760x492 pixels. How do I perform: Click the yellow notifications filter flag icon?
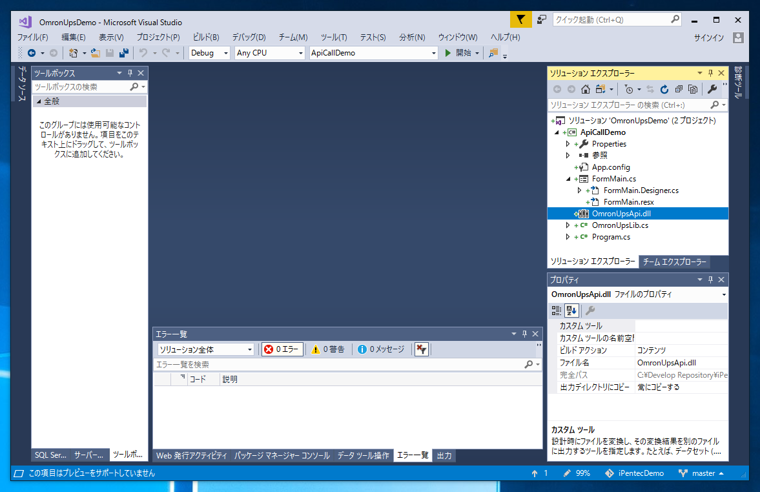521,20
